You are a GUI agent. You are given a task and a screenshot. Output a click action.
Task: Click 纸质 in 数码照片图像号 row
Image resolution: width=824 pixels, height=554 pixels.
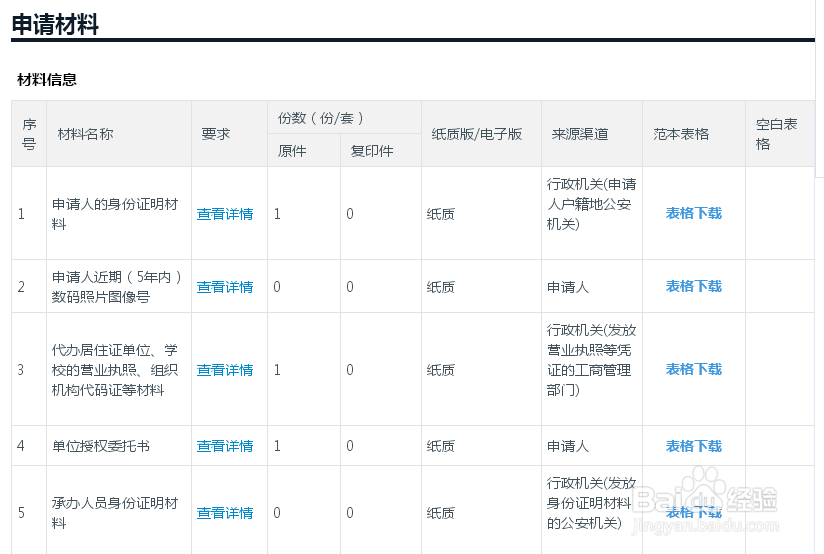(440, 287)
